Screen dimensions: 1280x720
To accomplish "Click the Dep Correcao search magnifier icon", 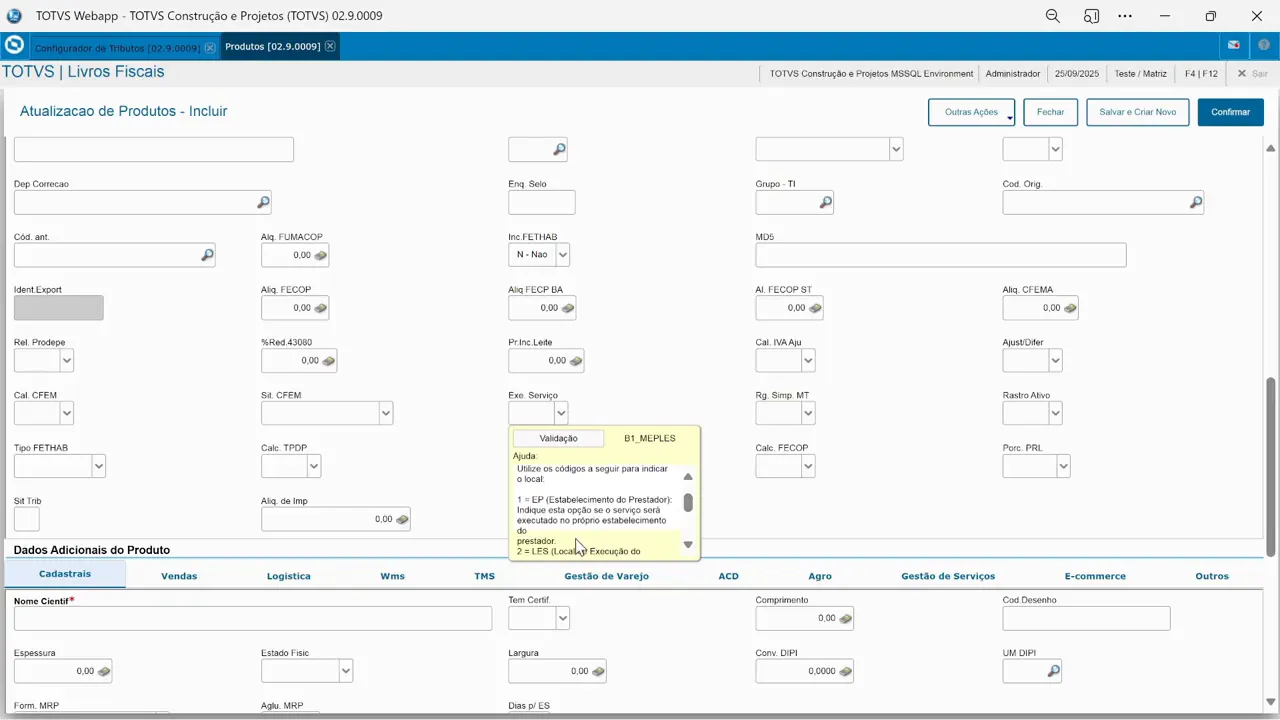I will [263, 203].
